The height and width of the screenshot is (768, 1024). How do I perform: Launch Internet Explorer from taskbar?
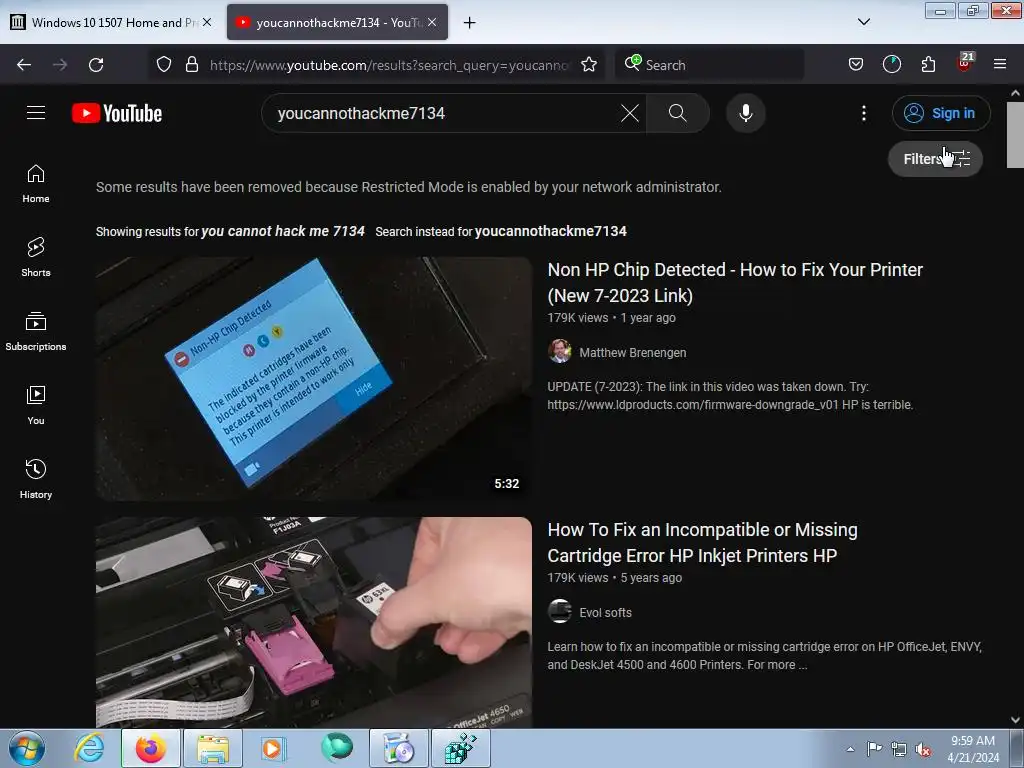[x=89, y=748]
